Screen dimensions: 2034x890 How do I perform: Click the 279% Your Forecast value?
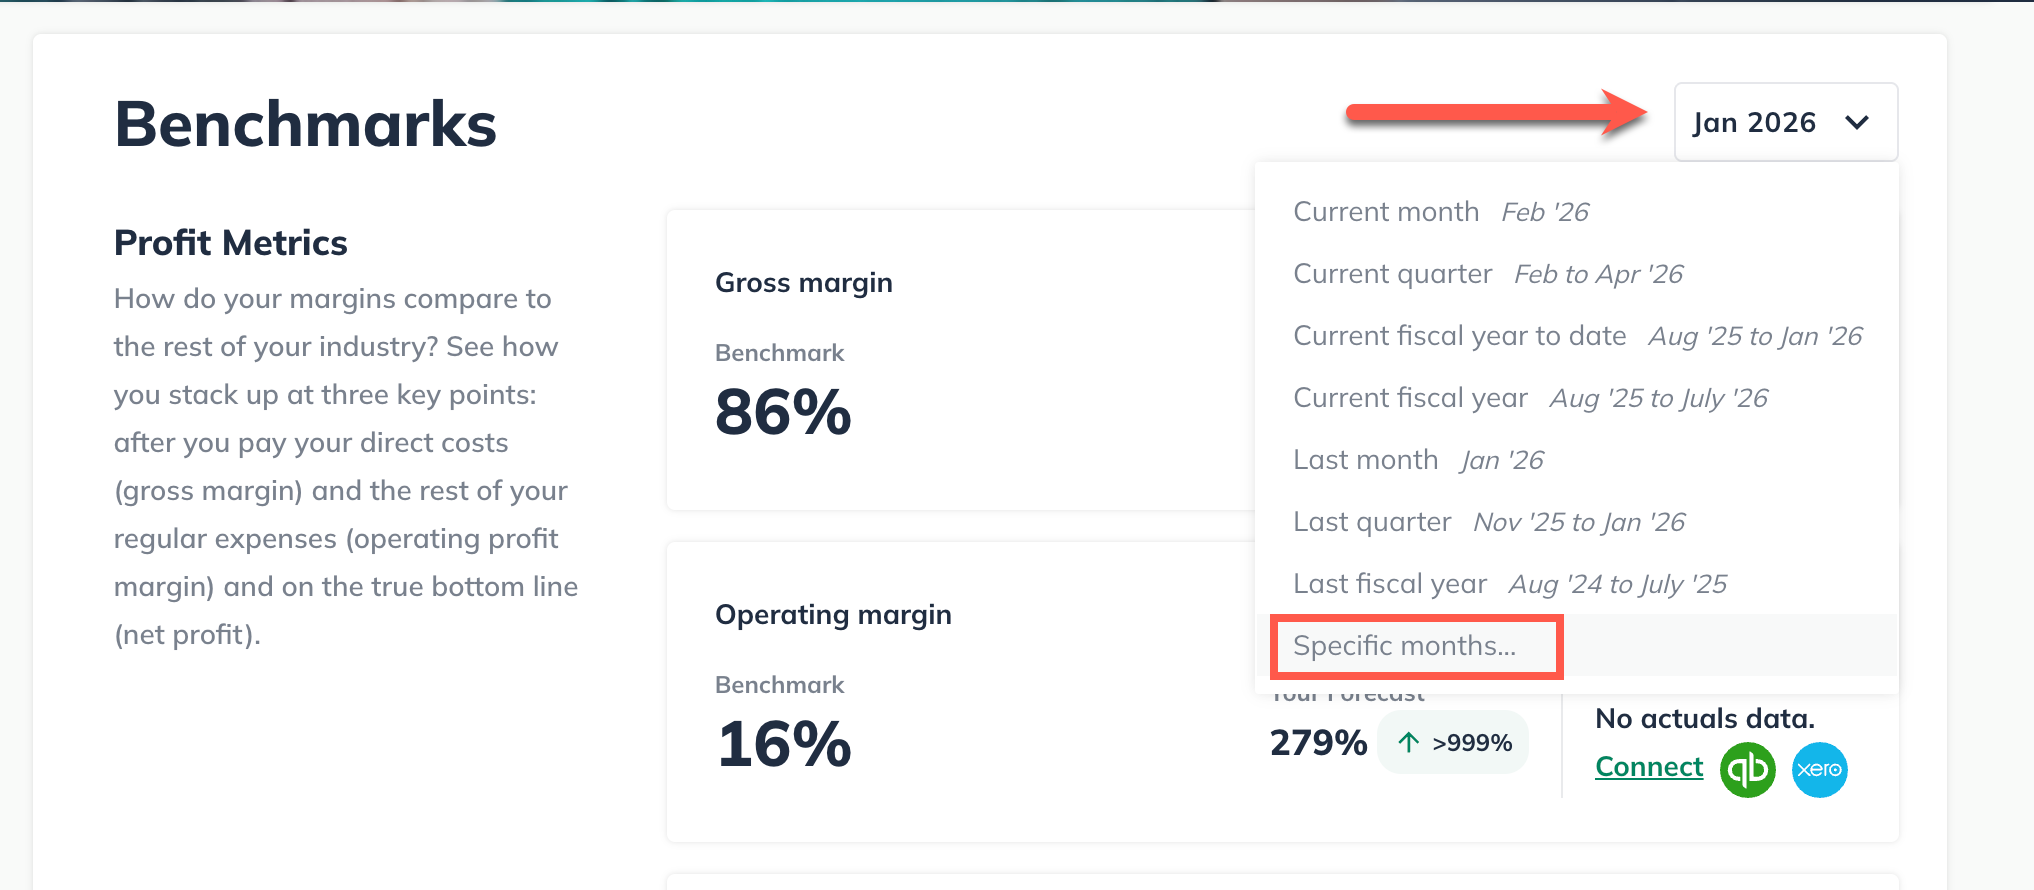[1318, 742]
